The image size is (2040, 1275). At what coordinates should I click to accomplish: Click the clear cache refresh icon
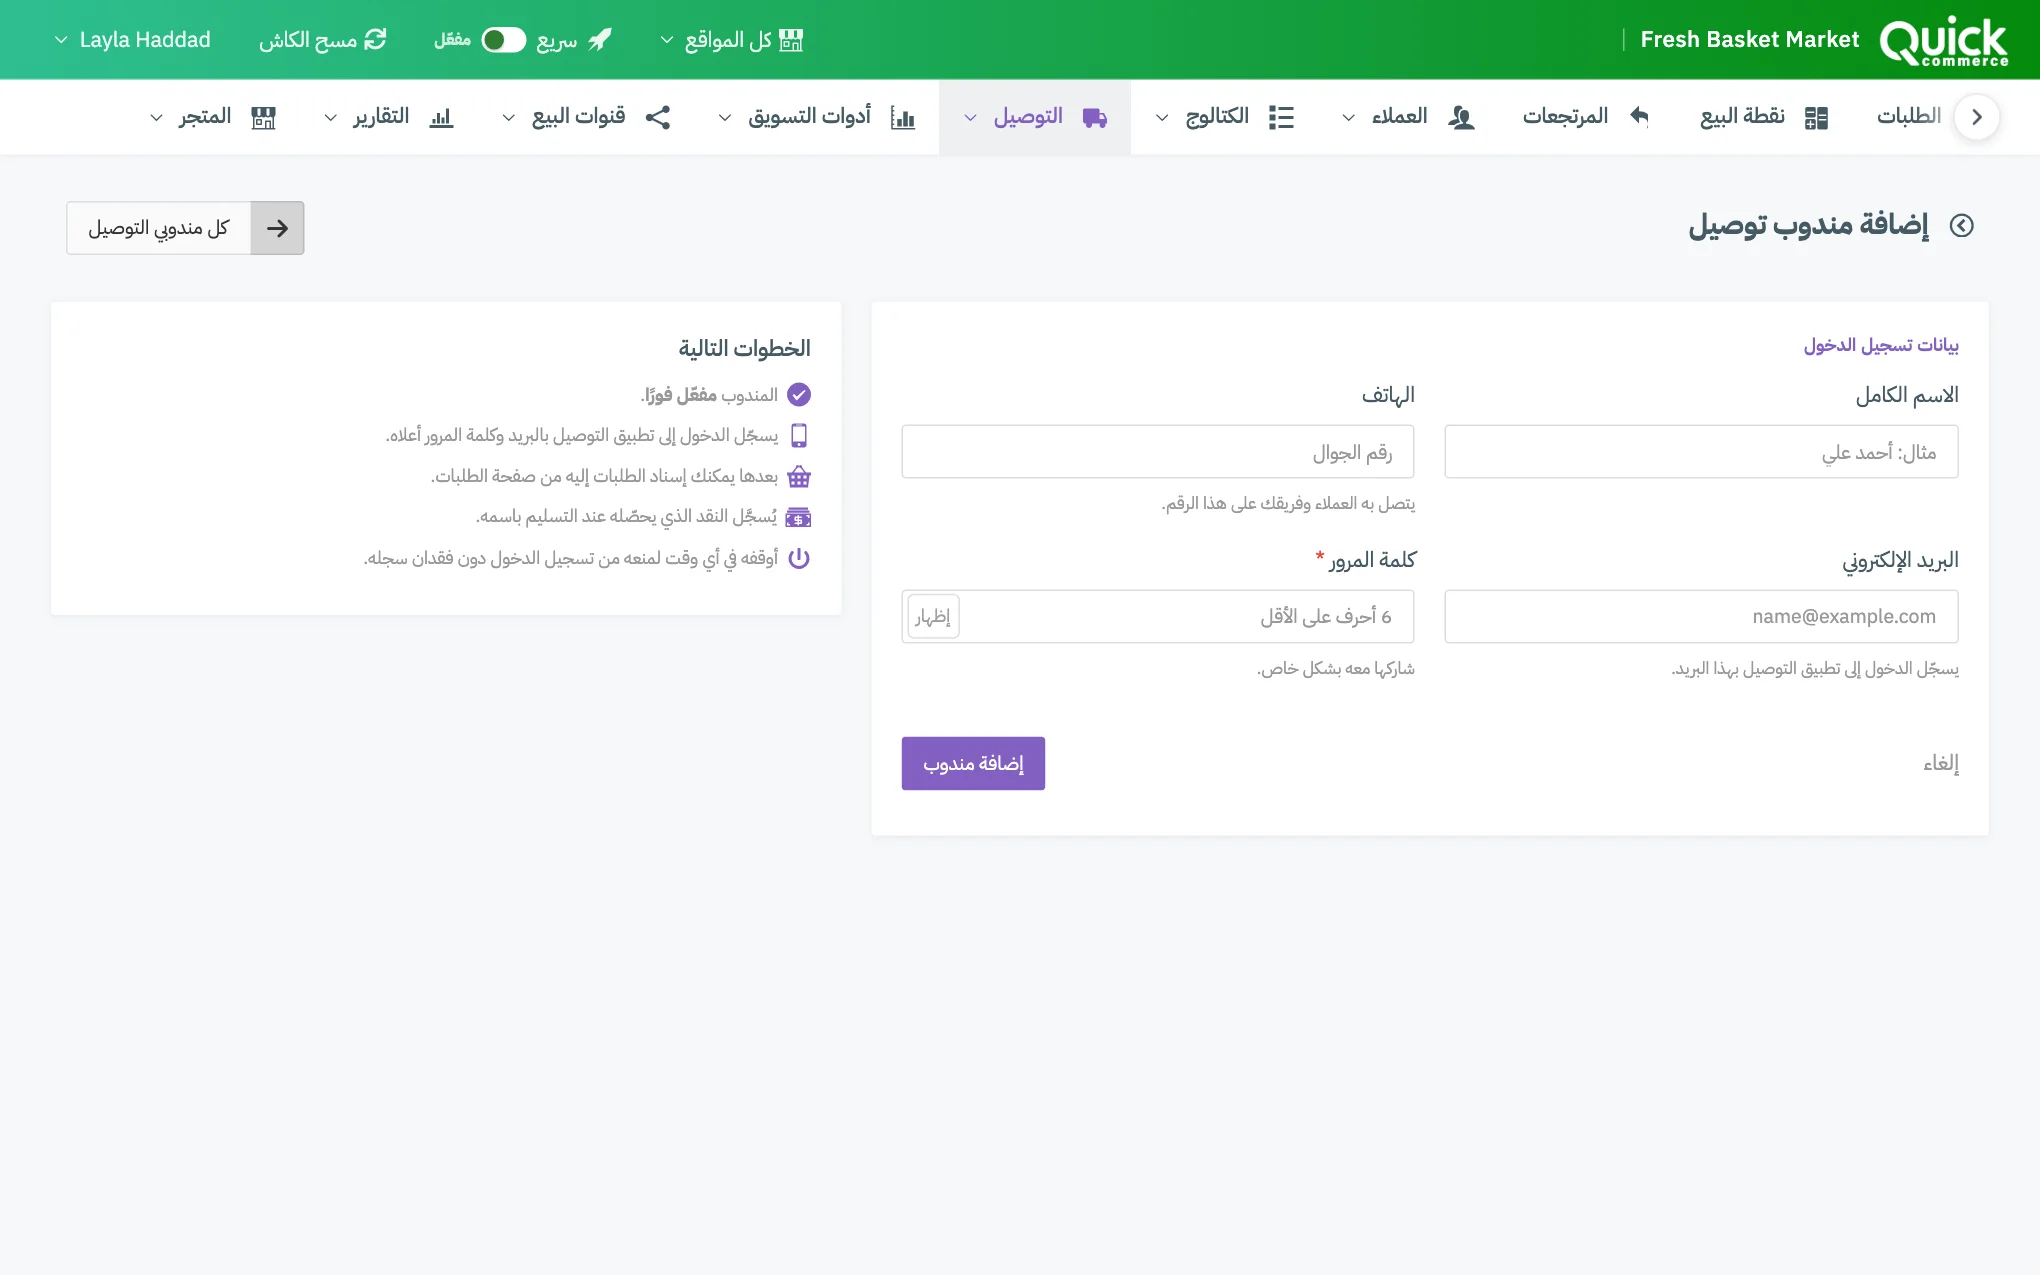pyautogui.click(x=375, y=39)
